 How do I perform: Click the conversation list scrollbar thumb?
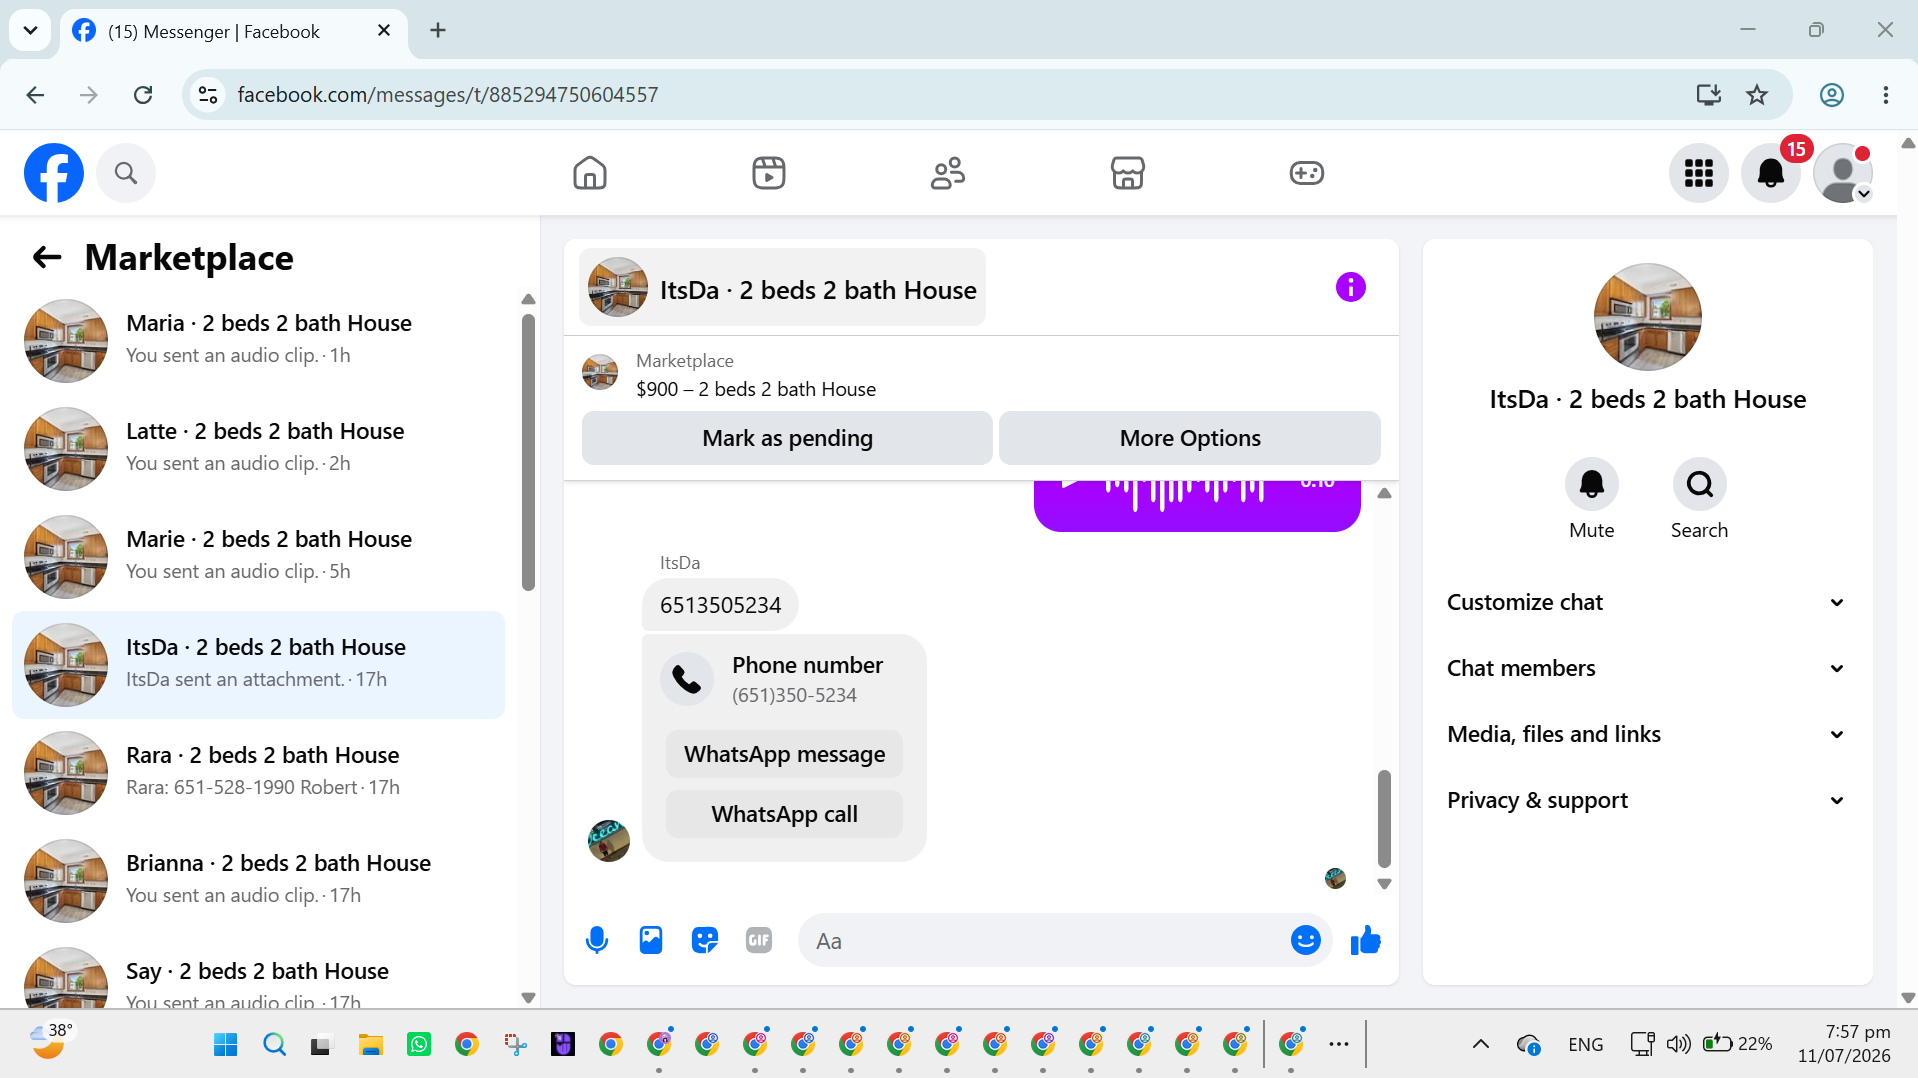(x=528, y=452)
